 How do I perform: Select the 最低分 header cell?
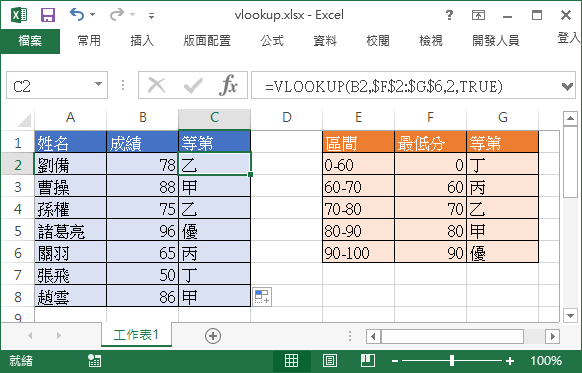pyautogui.click(x=430, y=142)
